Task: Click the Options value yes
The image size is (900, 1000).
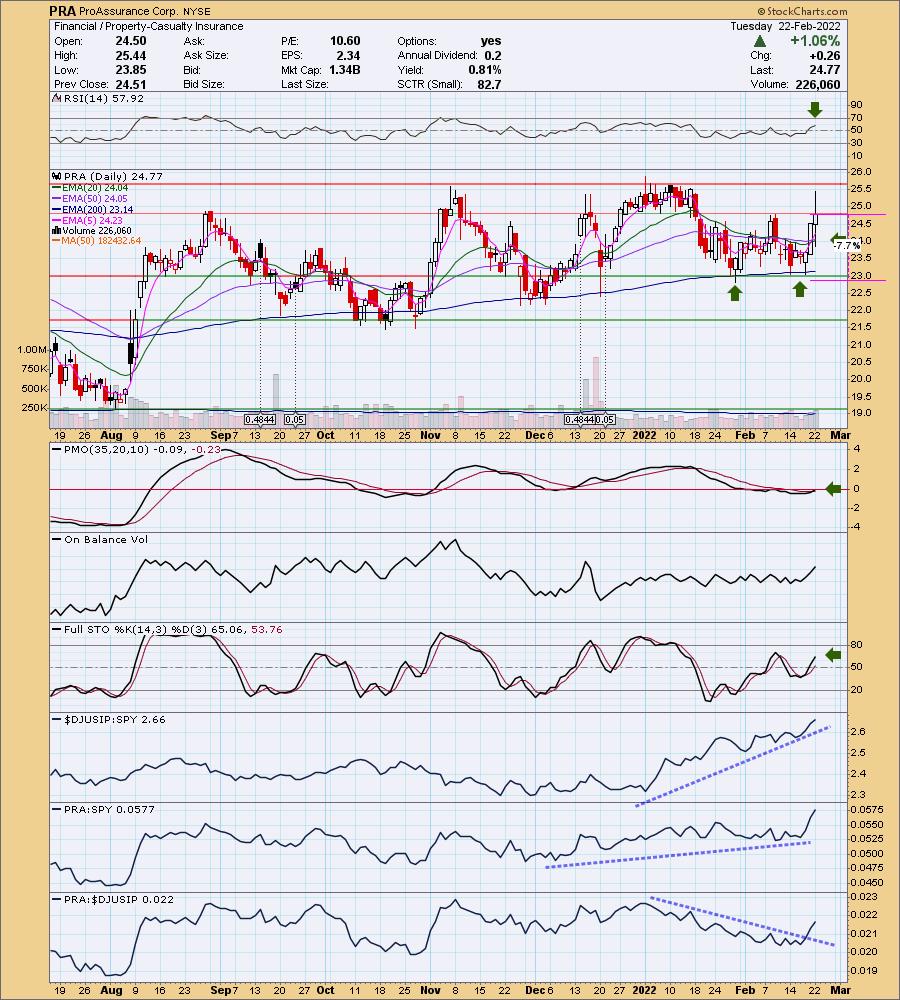Action: [491, 41]
